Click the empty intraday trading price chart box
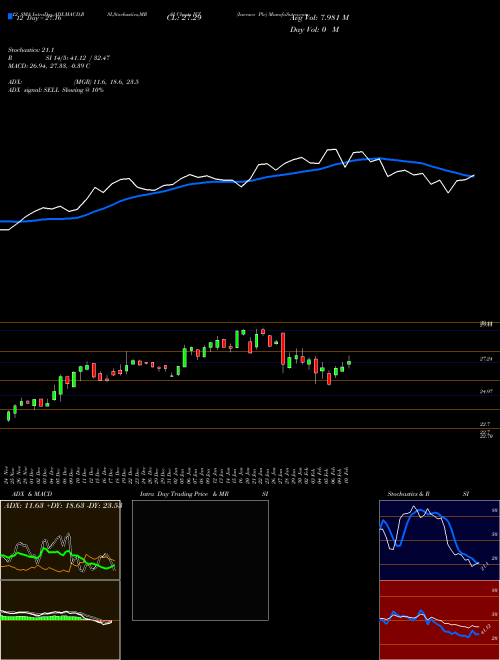Image resolution: width=500 pixels, height=660 pixels. (200, 560)
